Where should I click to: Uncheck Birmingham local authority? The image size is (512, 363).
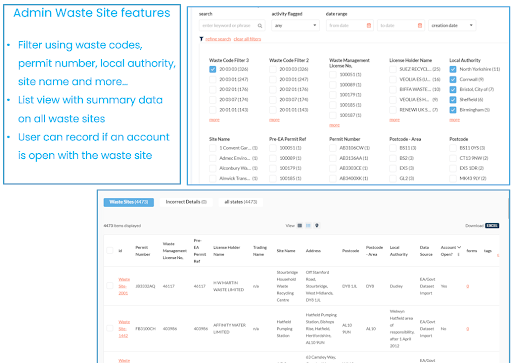pyautogui.click(x=453, y=110)
